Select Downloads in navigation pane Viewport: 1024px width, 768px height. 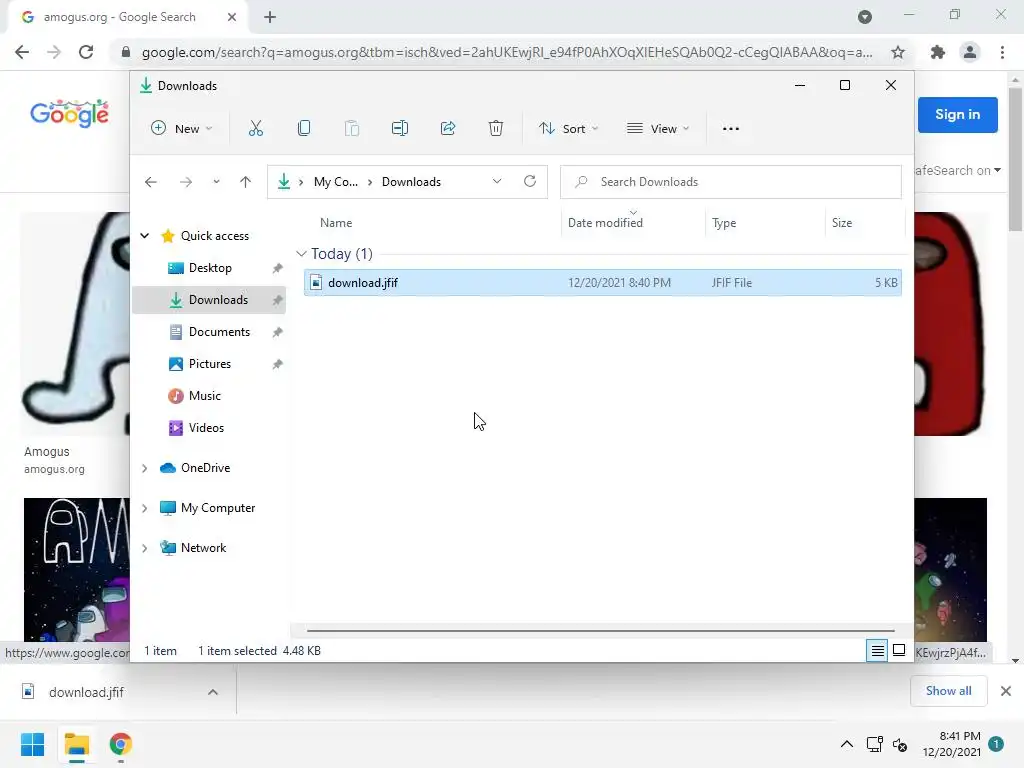point(209,300)
